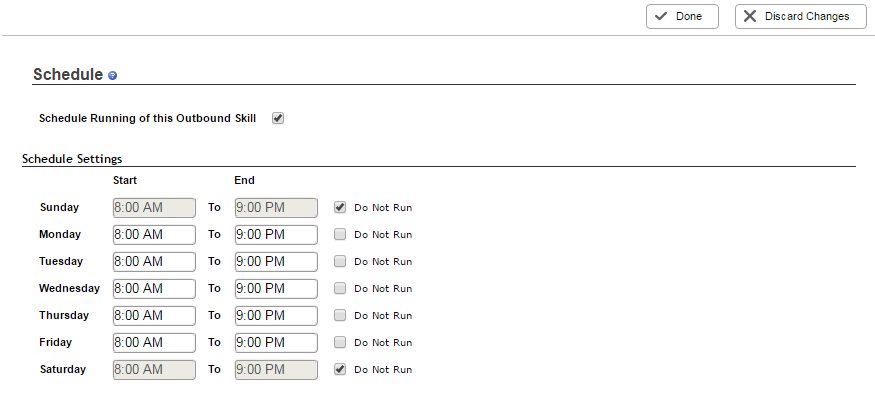This screenshot has height=404, width=875.
Task: Enable Do Not Run for Friday
Action: coord(340,343)
